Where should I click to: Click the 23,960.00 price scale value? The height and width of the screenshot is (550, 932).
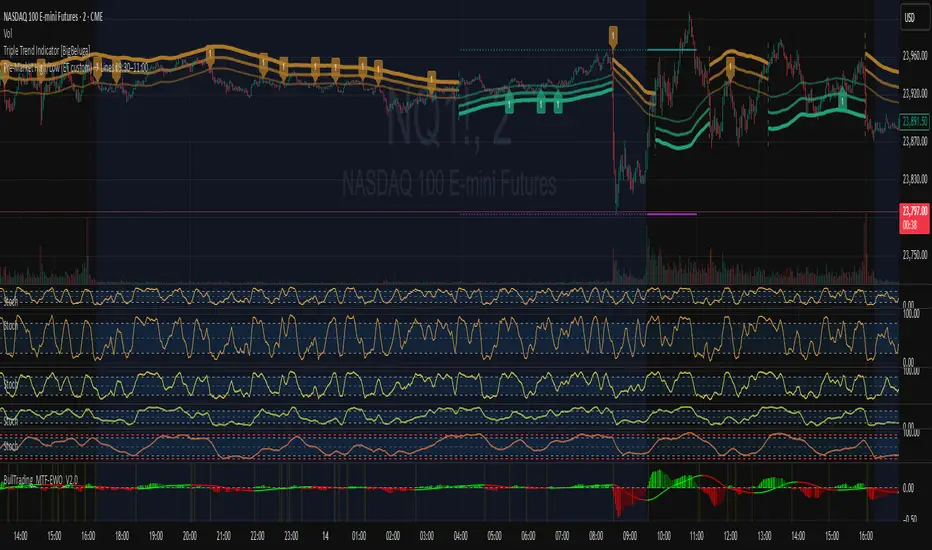click(x=915, y=56)
